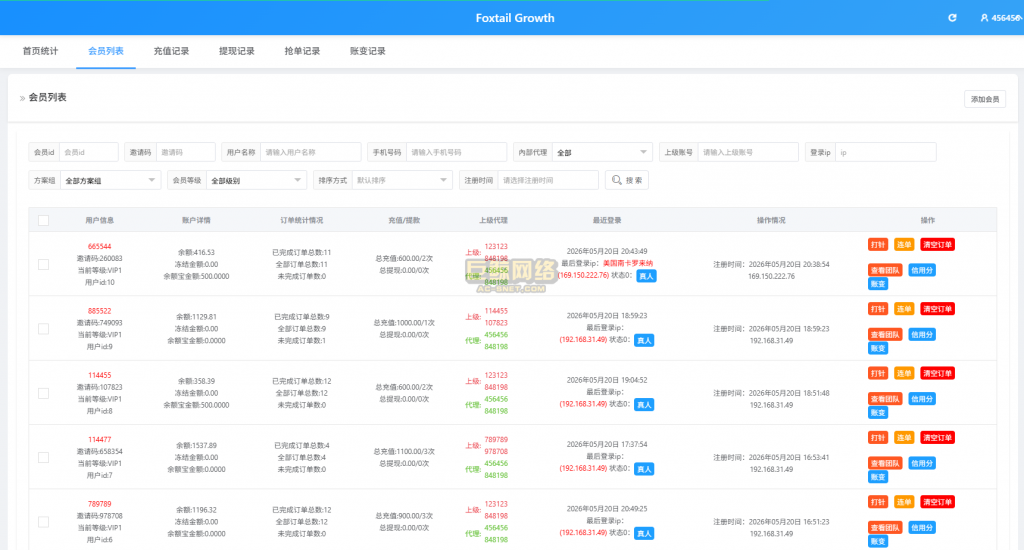Switch to the 充值记录 tab
Viewport: 1024px width, 550px height.
(171, 51)
